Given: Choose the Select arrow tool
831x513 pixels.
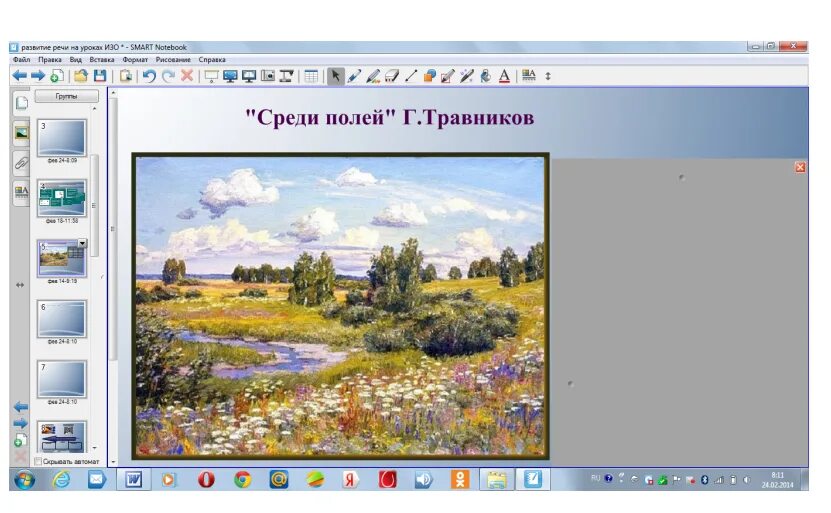Looking at the screenshot, I should point(335,76).
